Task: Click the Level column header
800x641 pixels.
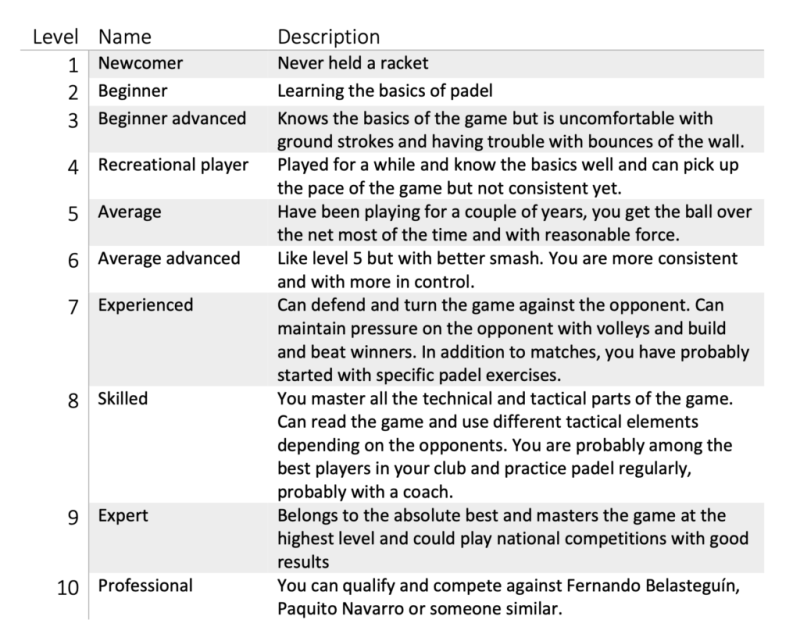Action: pyautogui.click(x=55, y=37)
